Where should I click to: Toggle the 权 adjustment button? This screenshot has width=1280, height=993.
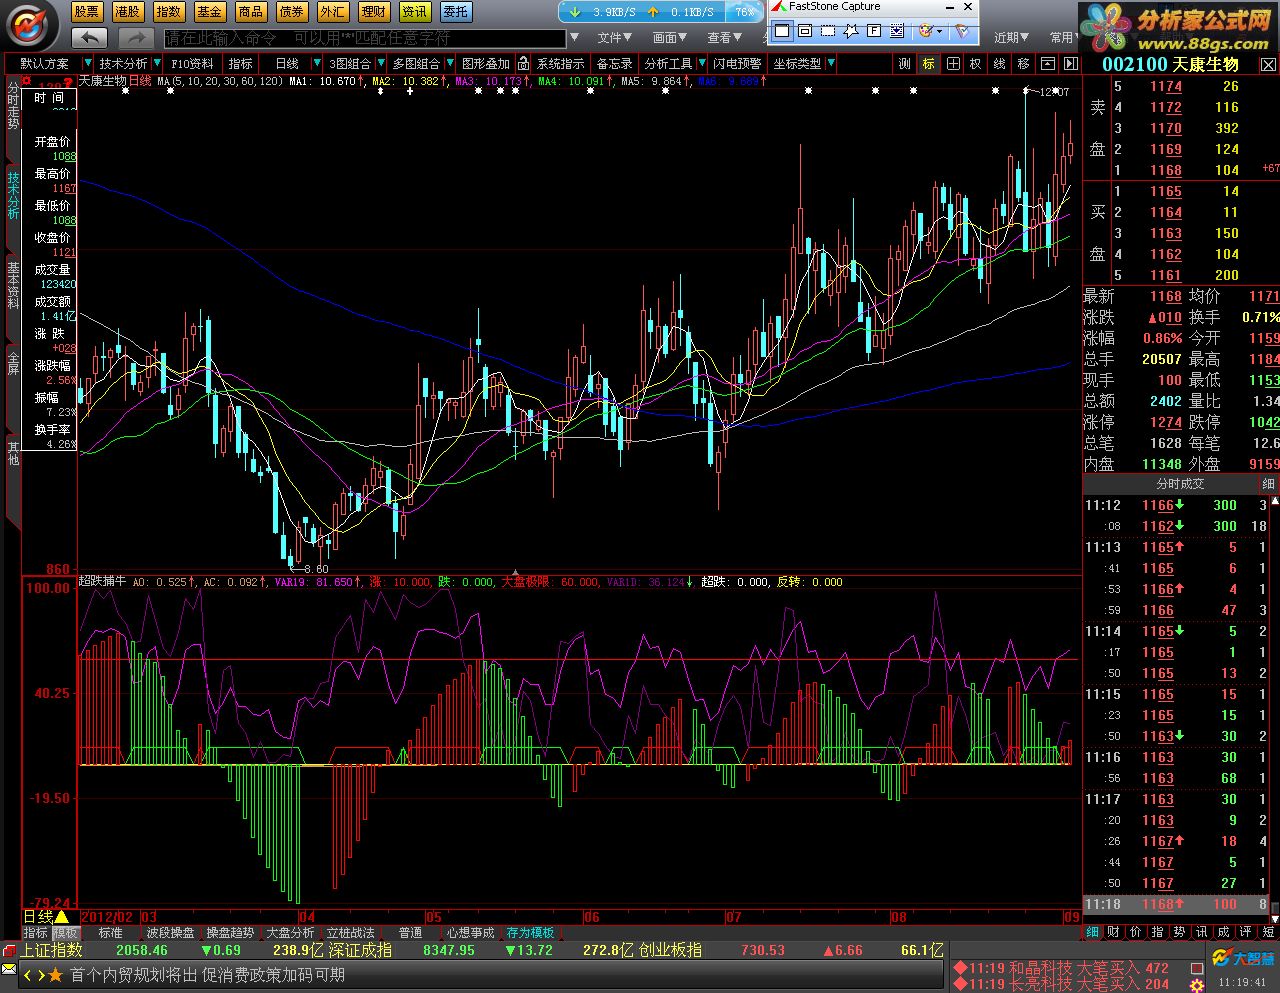pyautogui.click(x=976, y=63)
